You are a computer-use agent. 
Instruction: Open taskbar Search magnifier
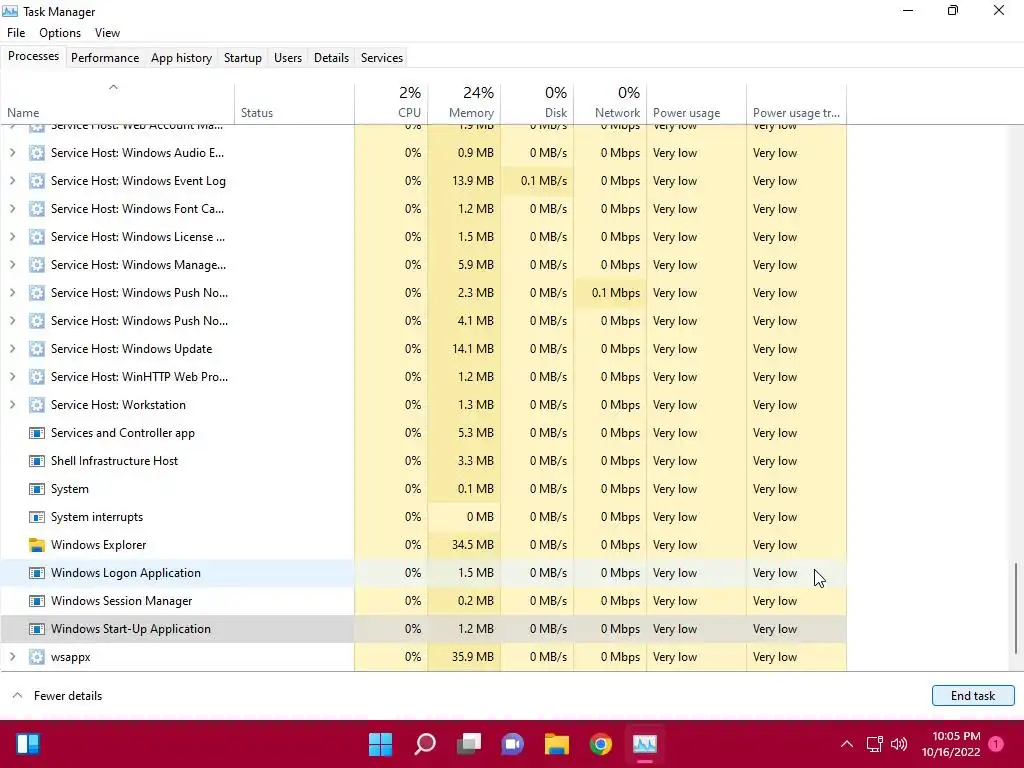pyautogui.click(x=424, y=744)
